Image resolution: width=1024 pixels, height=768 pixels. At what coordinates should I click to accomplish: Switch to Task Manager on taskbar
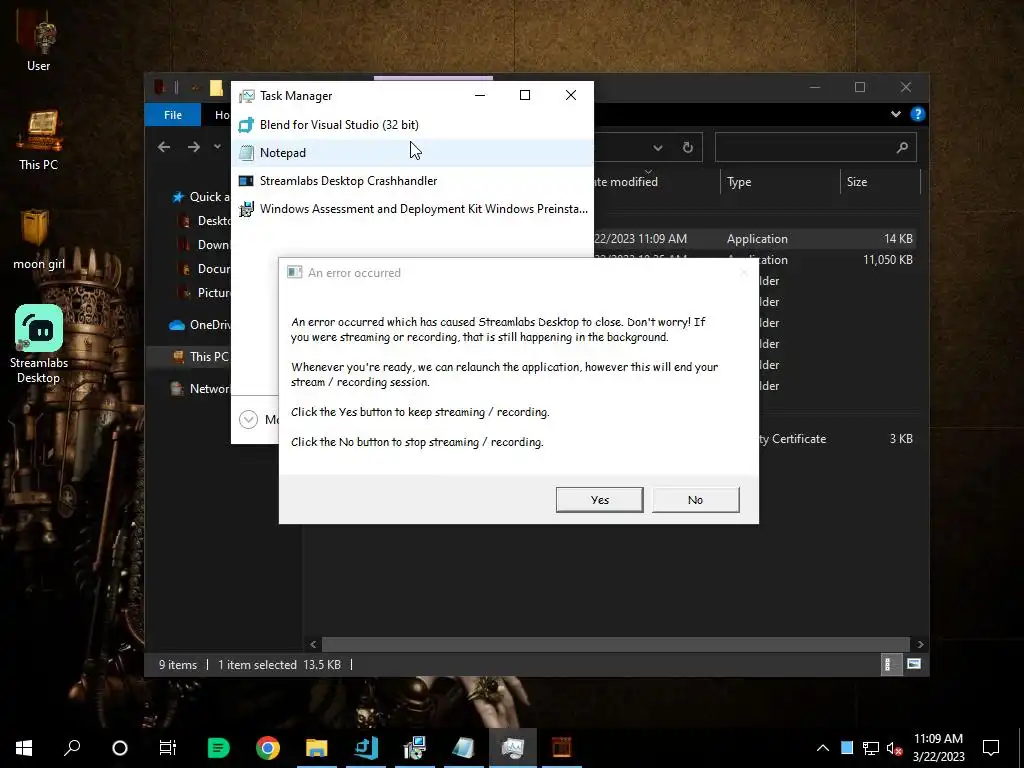513,748
